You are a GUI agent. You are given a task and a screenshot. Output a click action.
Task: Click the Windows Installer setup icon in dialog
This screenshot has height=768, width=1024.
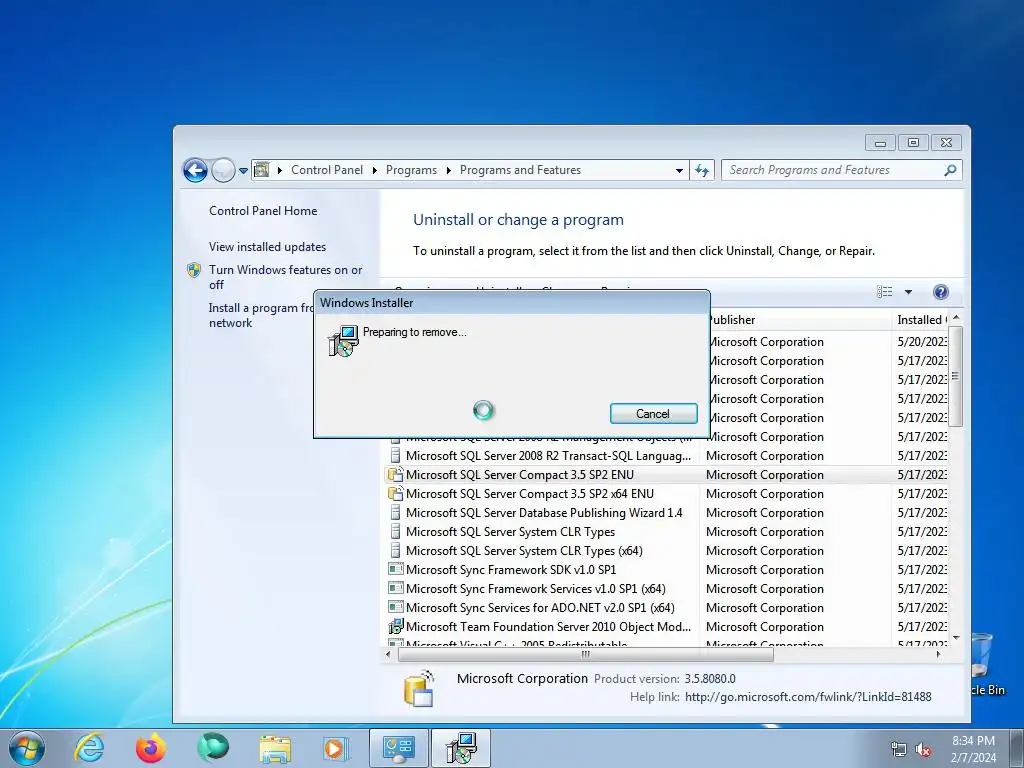[343, 341]
